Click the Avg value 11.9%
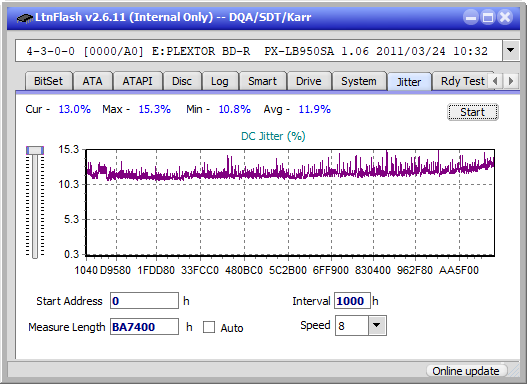Screen dimensions: 527x384 click(315, 109)
